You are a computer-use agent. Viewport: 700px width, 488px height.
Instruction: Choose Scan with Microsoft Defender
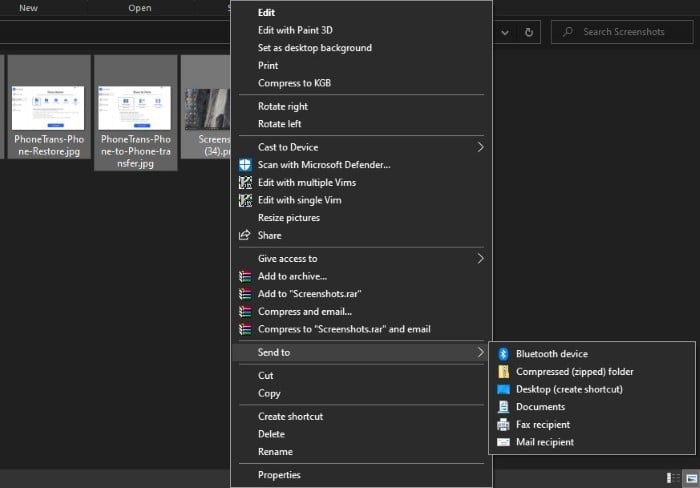pos(361,165)
